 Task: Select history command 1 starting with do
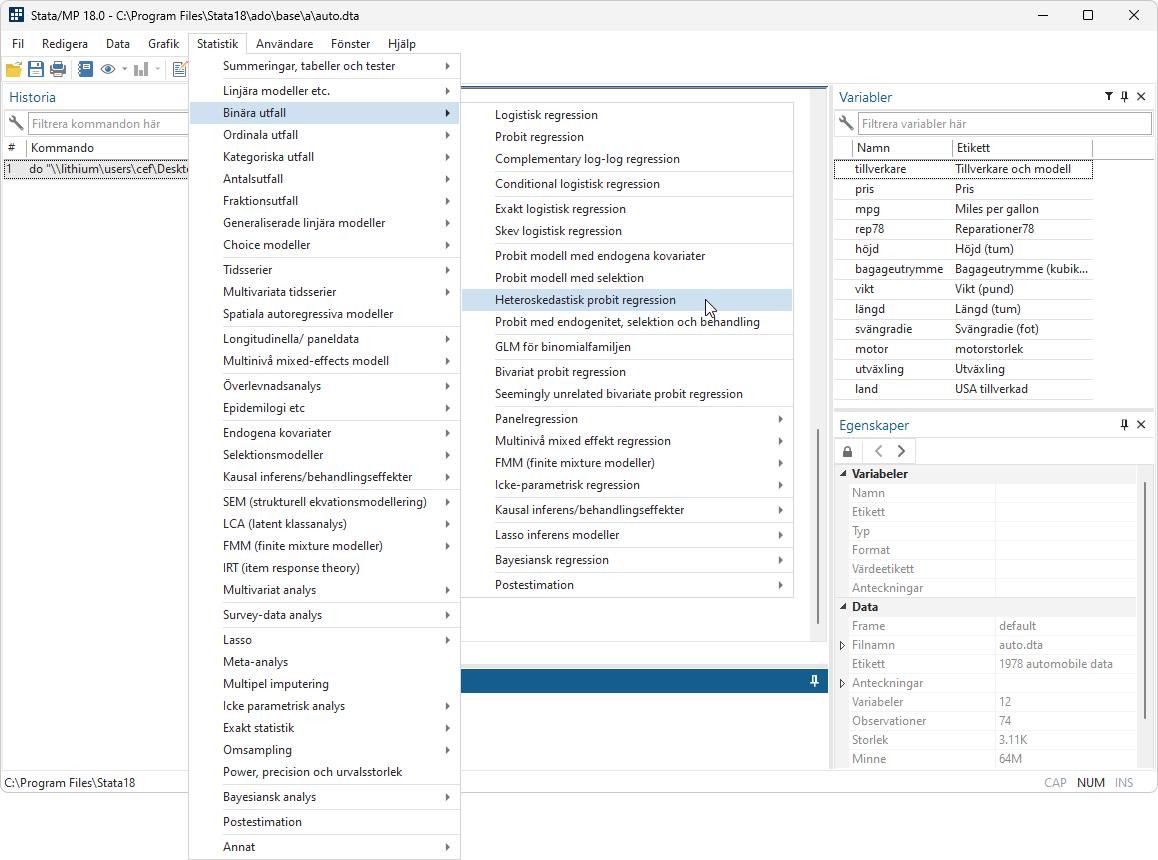pos(96,169)
